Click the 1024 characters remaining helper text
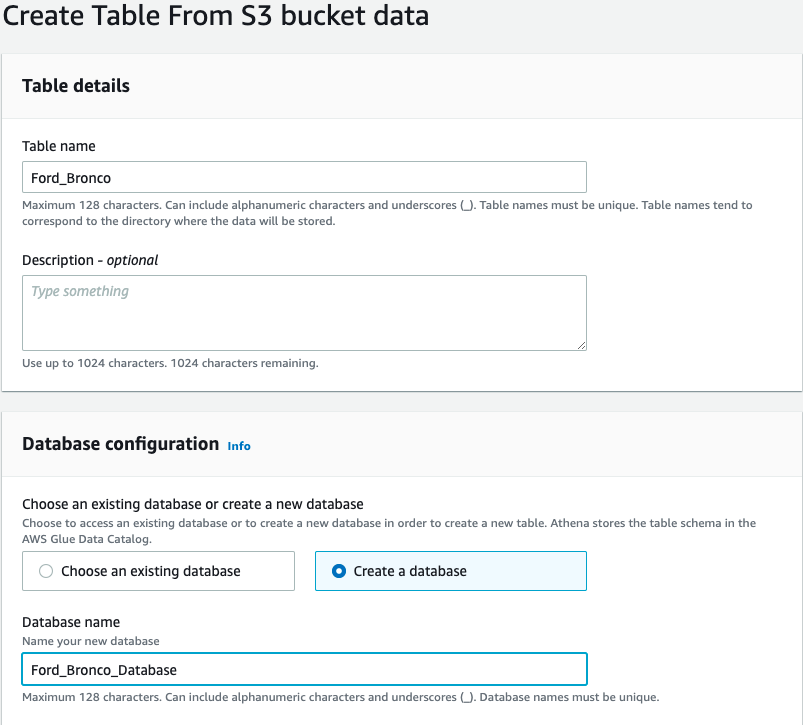Image resolution: width=803 pixels, height=725 pixels. (170, 363)
